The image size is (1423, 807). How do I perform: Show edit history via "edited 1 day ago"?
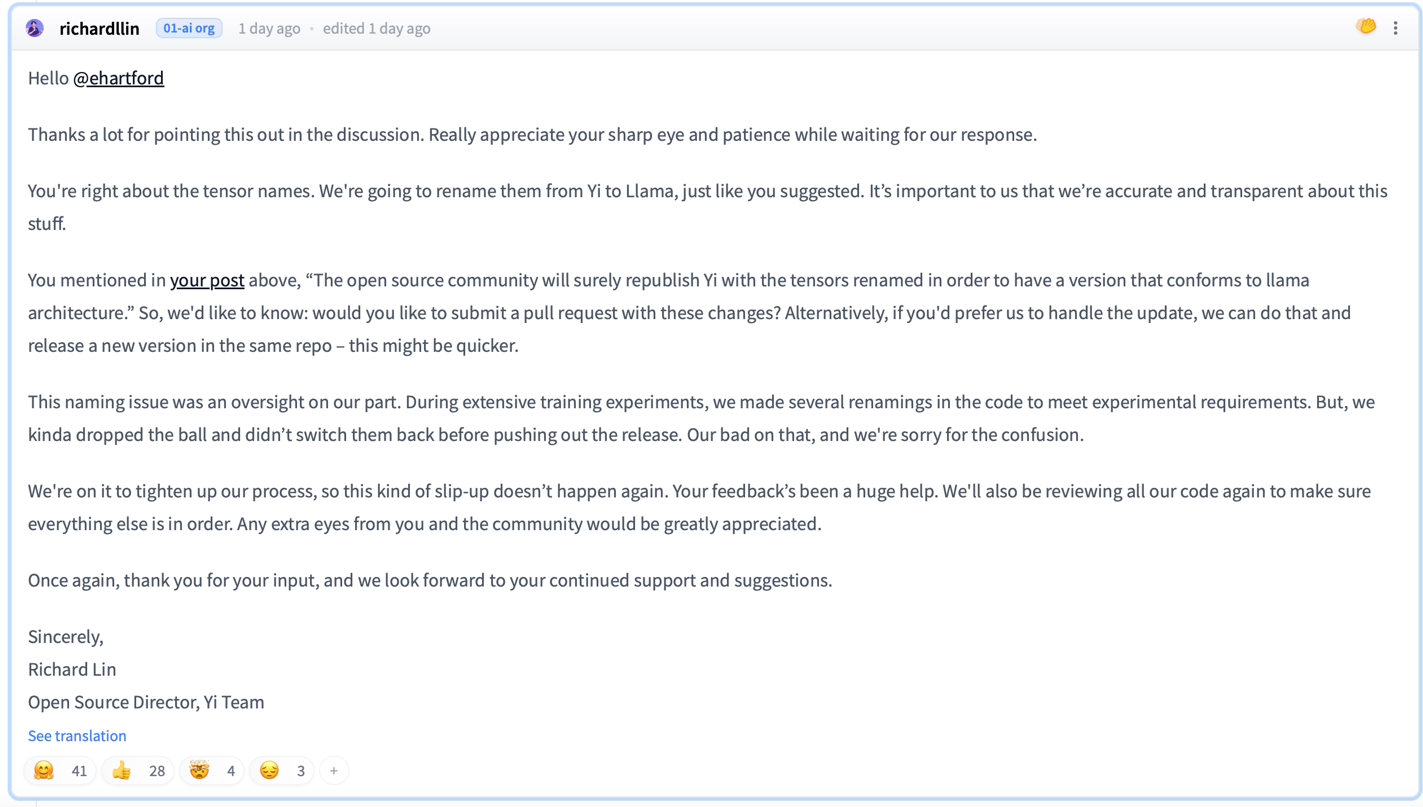tap(376, 28)
